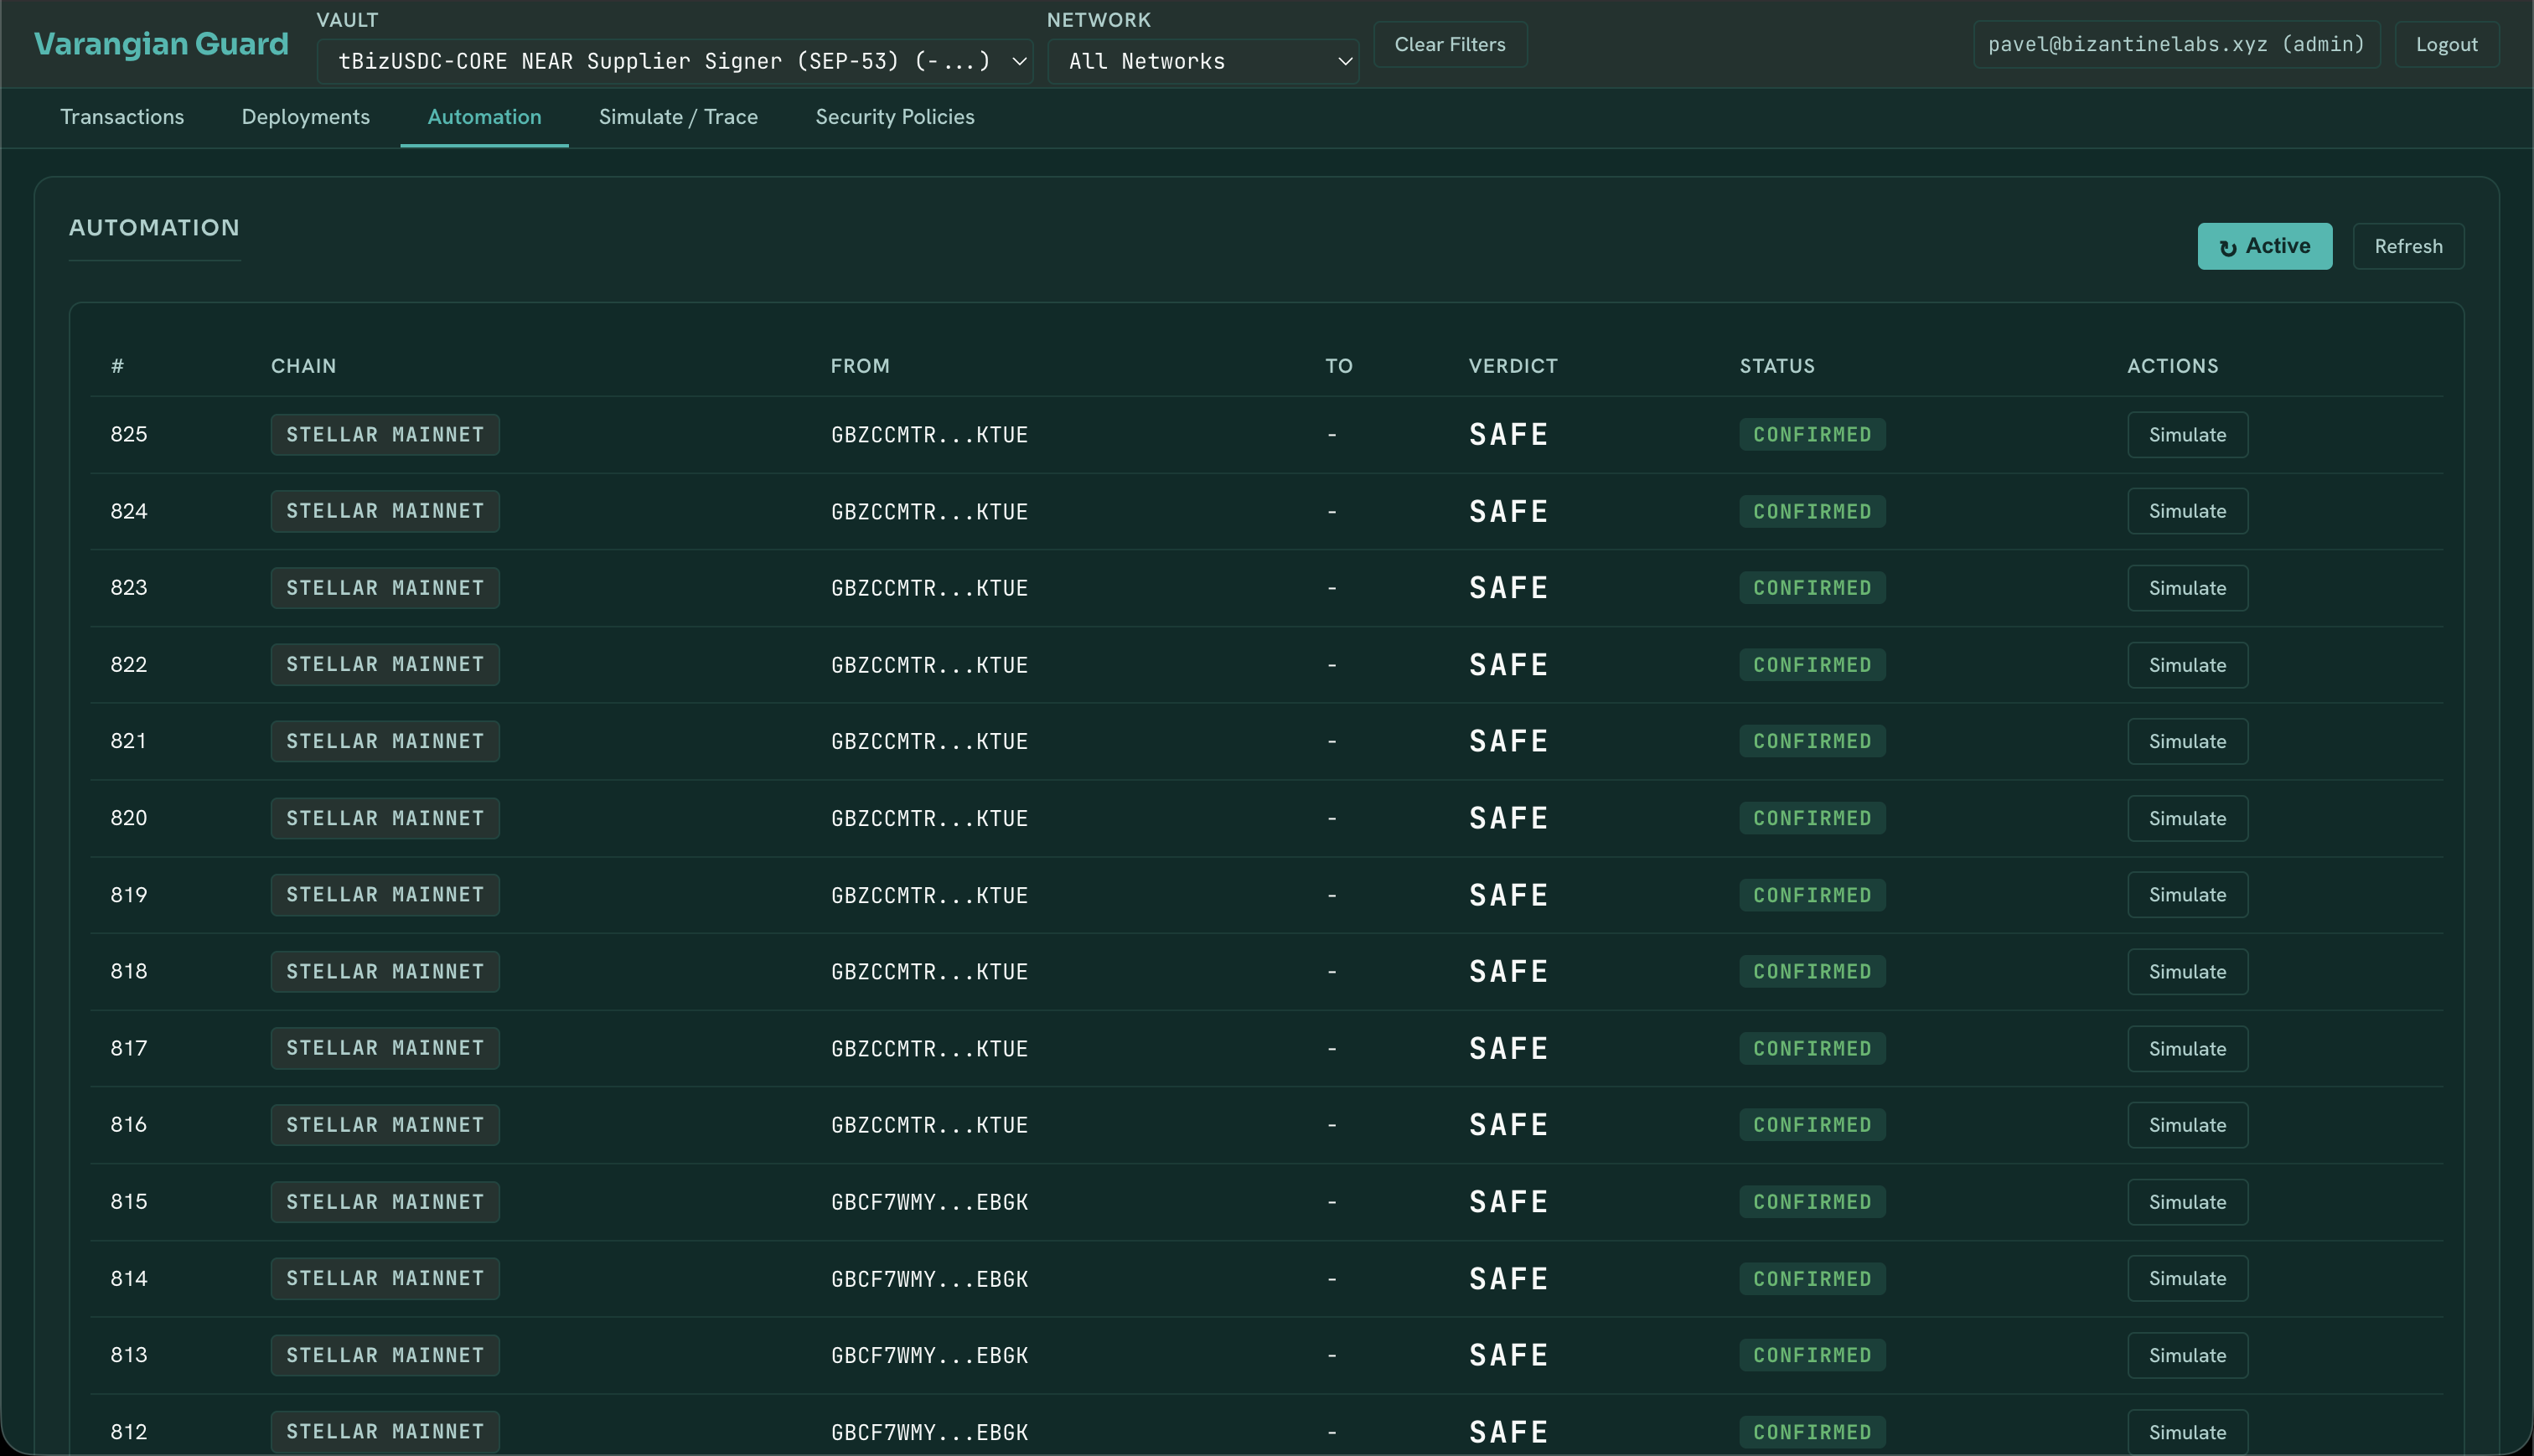Screen dimensions: 2534x1456
Task: Click the FROM column header
Action: (x=860, y=366)
